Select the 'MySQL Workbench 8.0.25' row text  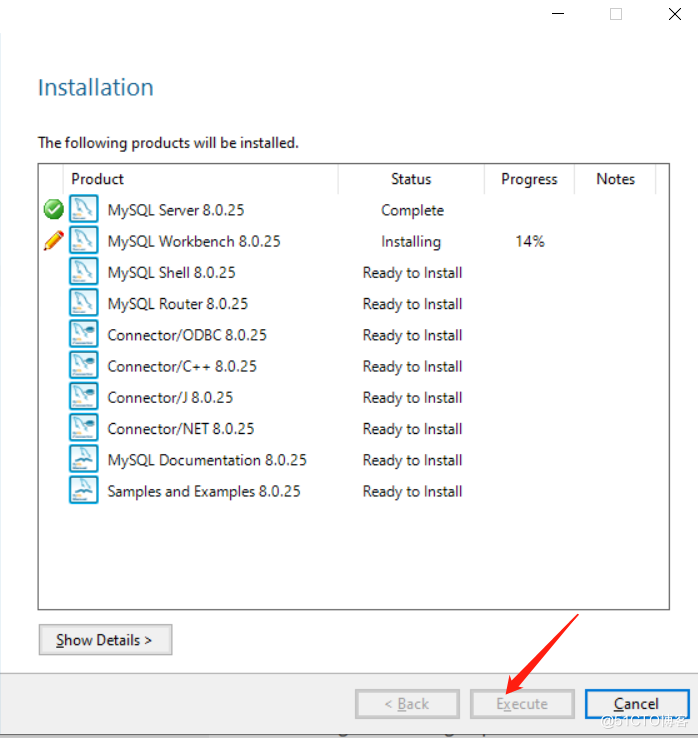click(194, 241)
